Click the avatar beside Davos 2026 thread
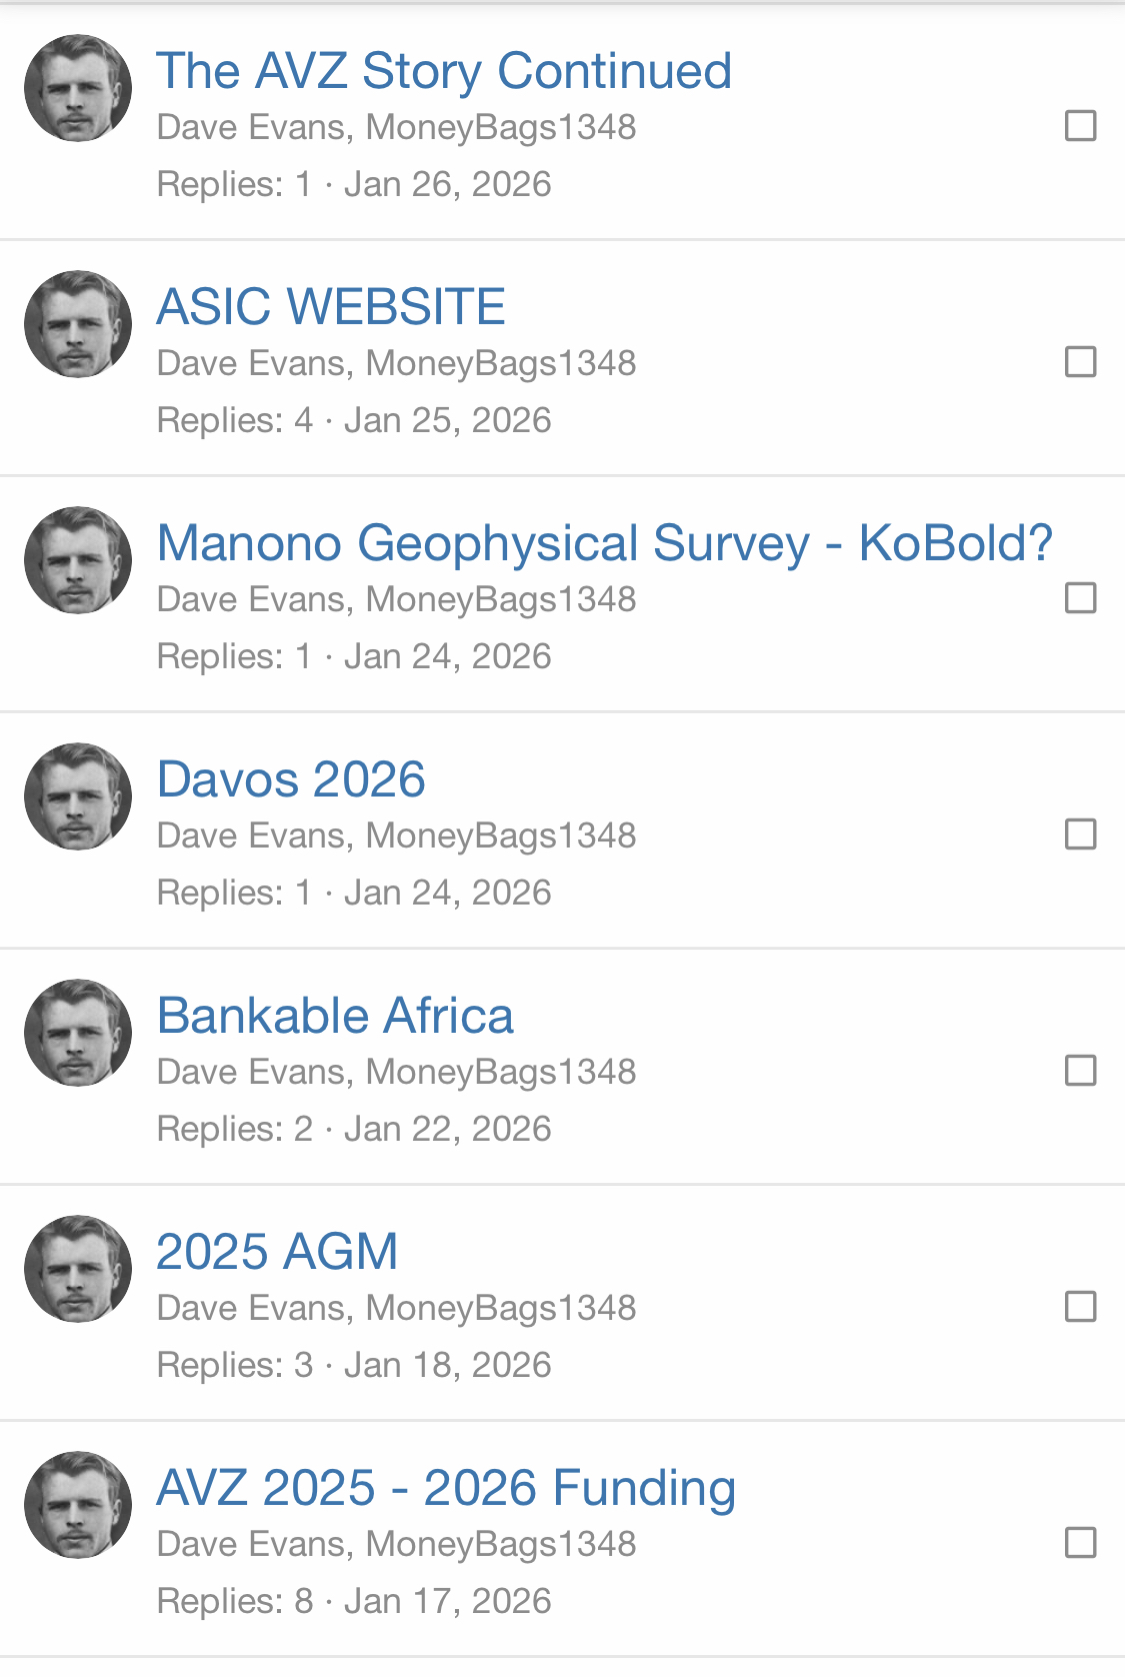 [x=78, y=797]
